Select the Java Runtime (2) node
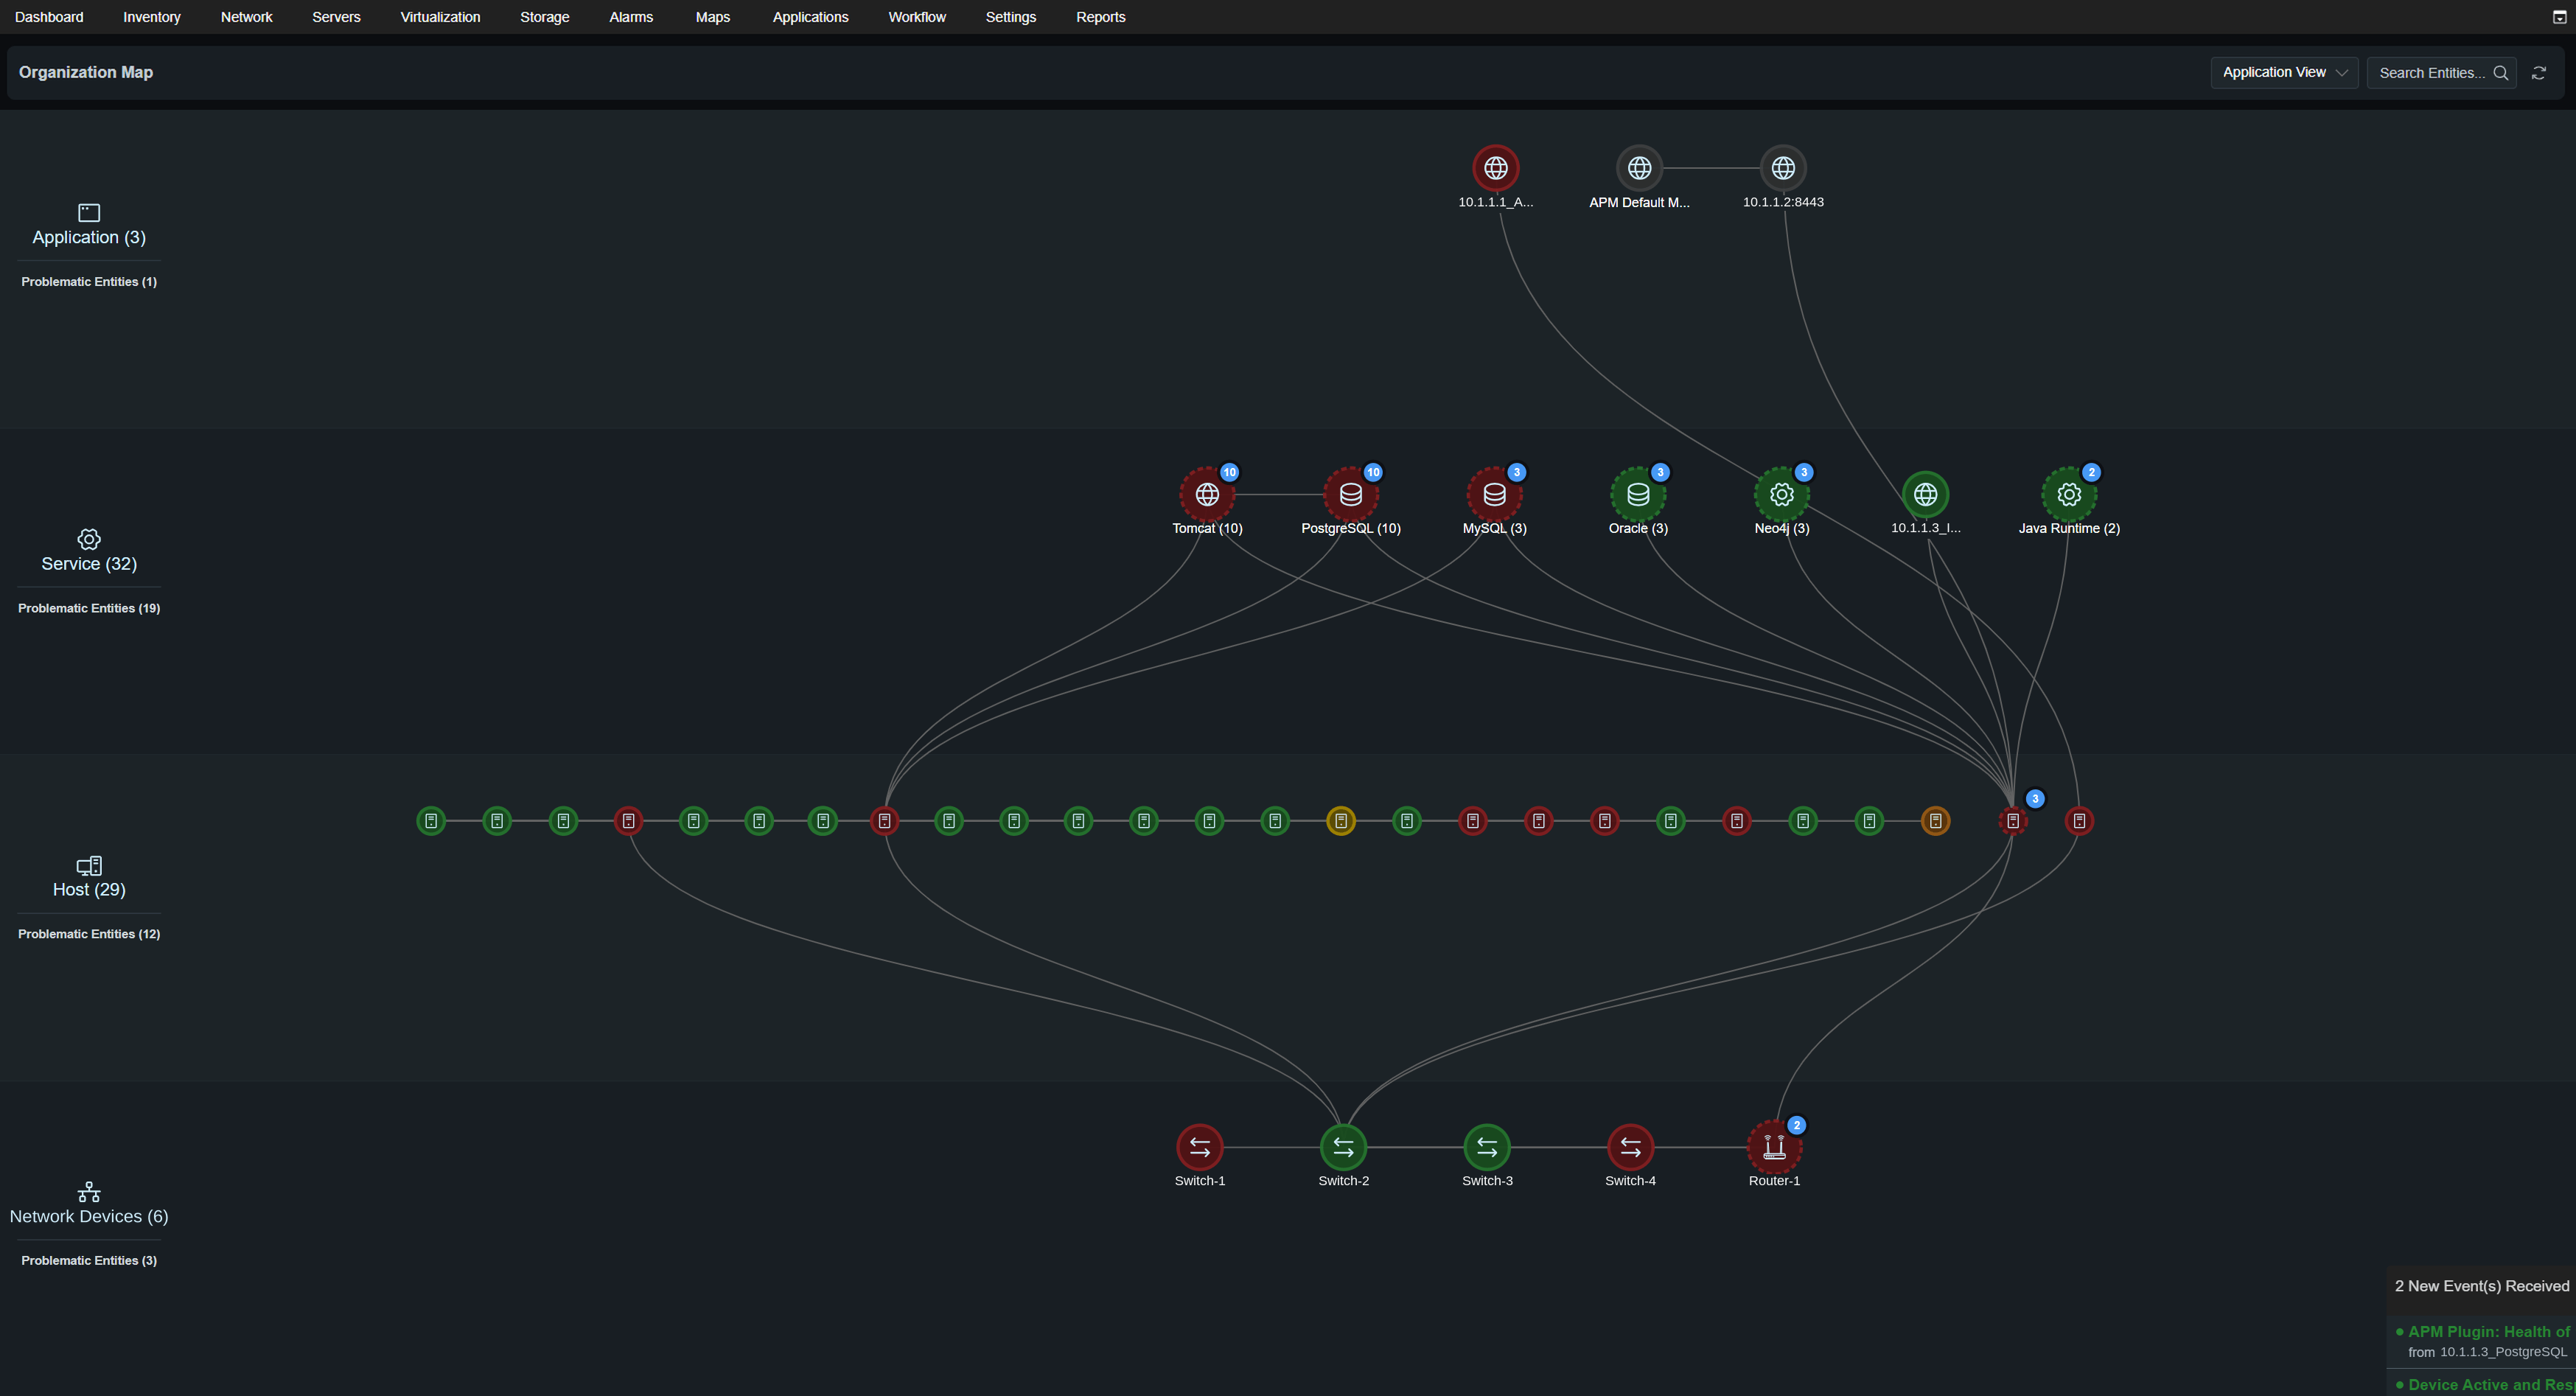 pos(2069,494)
